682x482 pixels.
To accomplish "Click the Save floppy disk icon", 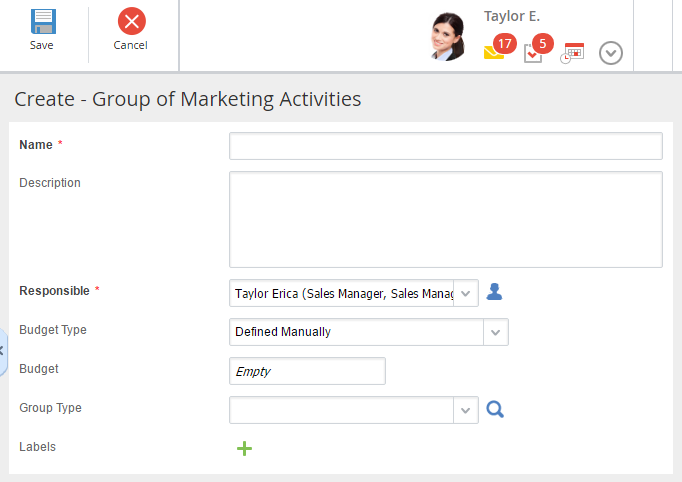I will tap(42, 22).
